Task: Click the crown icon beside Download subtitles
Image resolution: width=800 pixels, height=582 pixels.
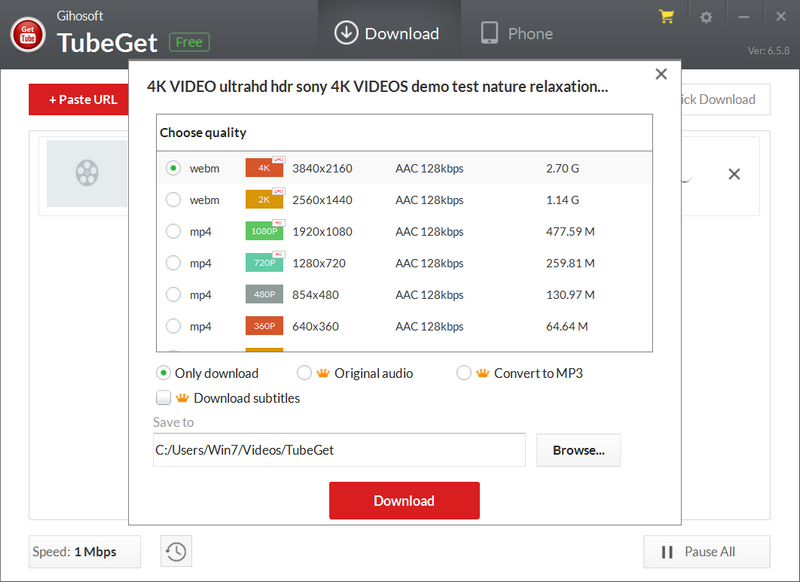Action: pyautogui.click(x=182, y=398)
